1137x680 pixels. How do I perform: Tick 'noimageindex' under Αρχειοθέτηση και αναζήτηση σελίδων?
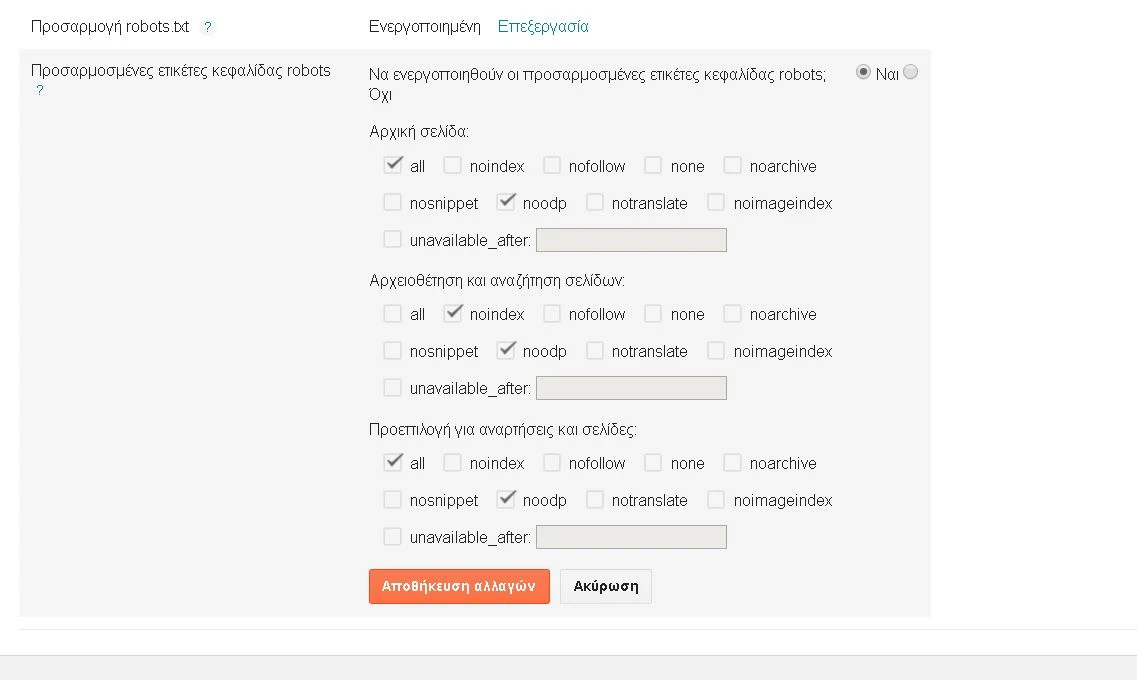tap(716, 350)
